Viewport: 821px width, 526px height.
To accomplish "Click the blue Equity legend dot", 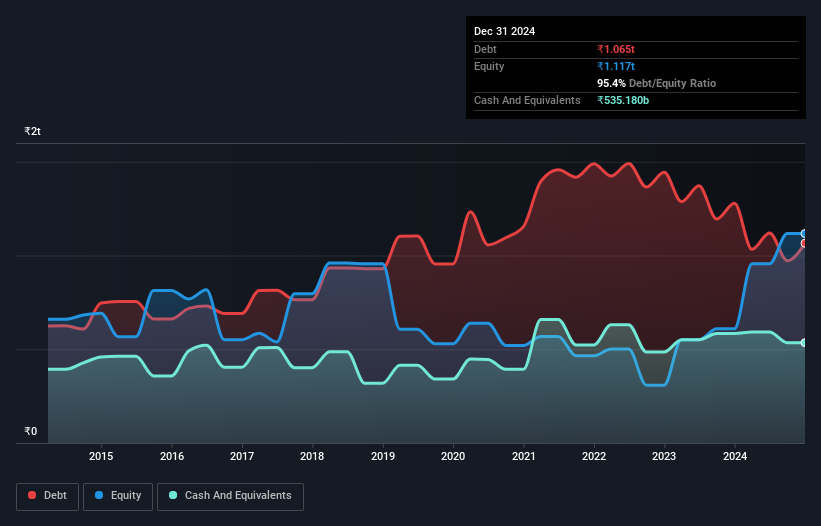I will 99,495.
